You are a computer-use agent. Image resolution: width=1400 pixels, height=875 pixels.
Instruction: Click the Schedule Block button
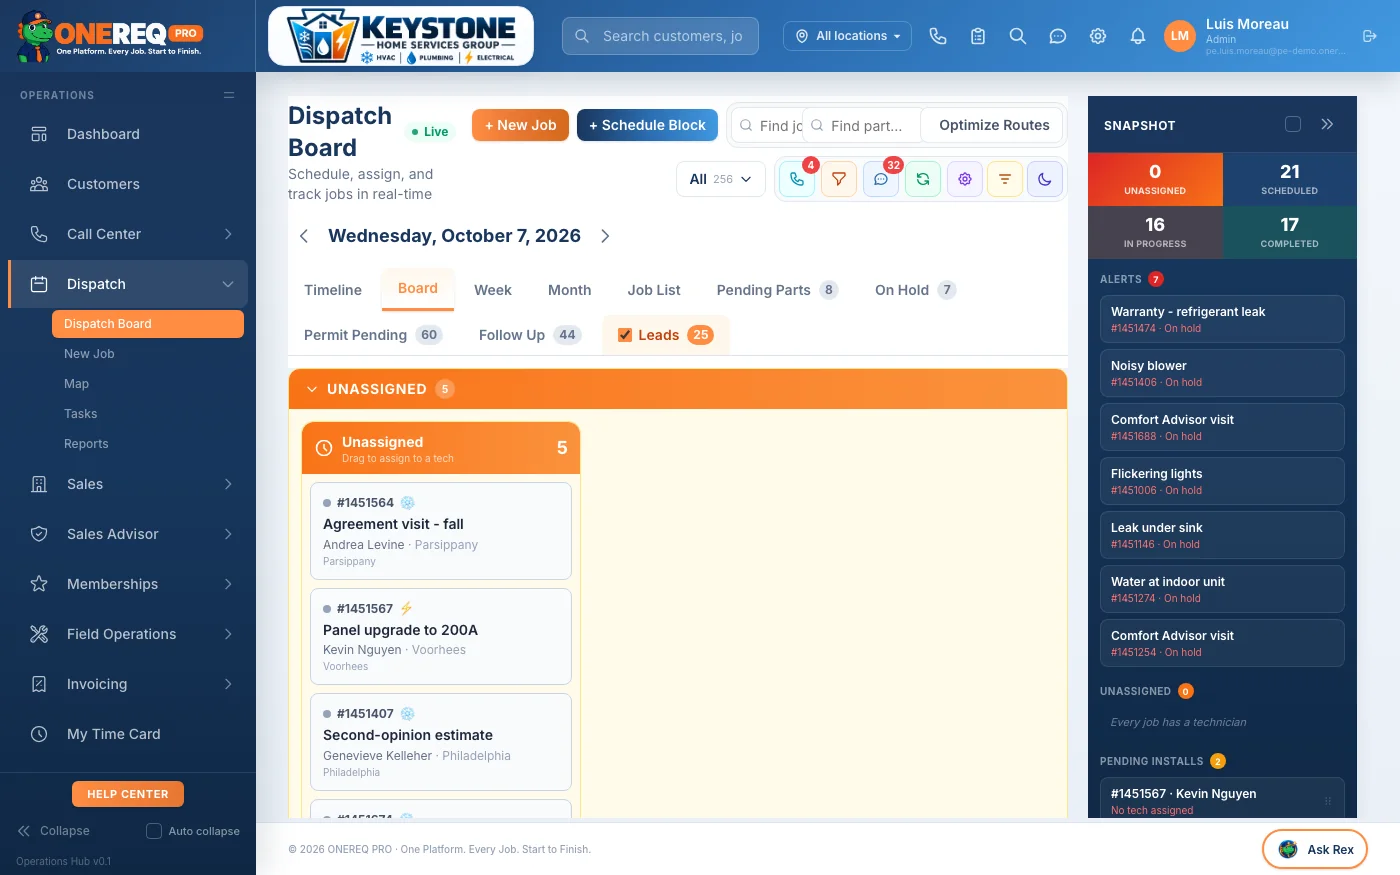[x=647, y=125]
